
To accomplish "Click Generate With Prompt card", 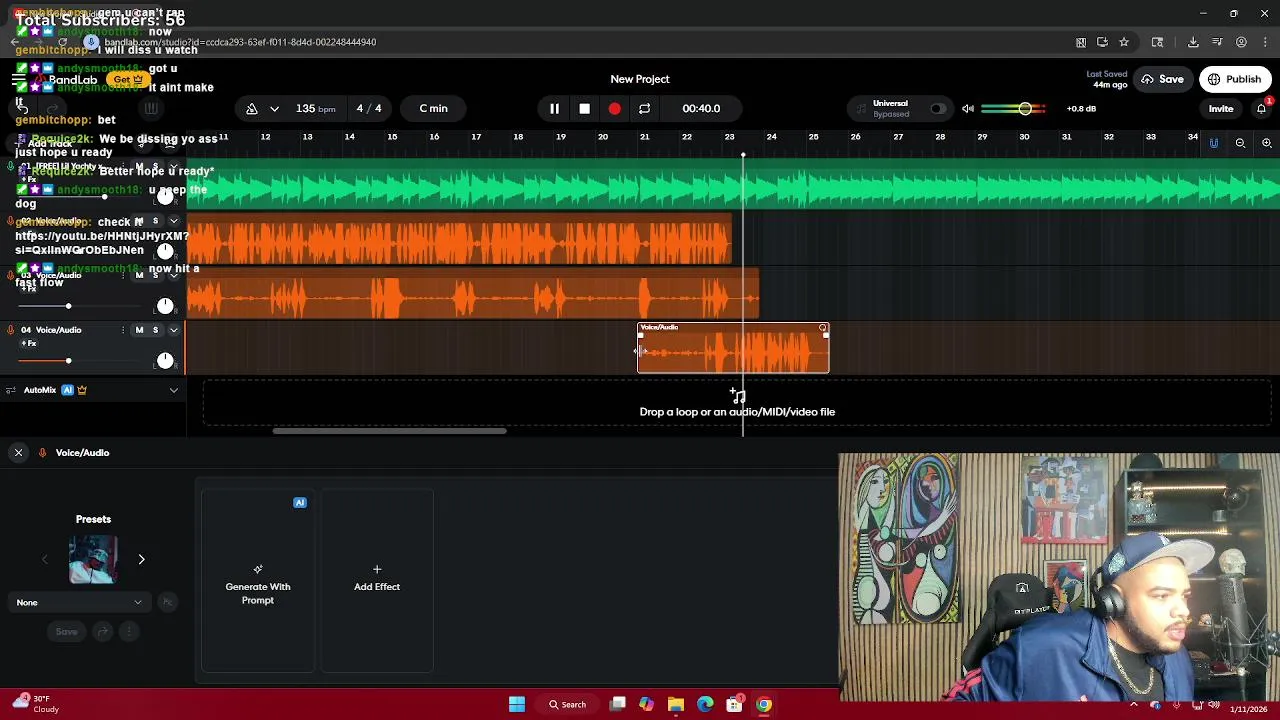I will pyautogui.click(x=257, y=582).
